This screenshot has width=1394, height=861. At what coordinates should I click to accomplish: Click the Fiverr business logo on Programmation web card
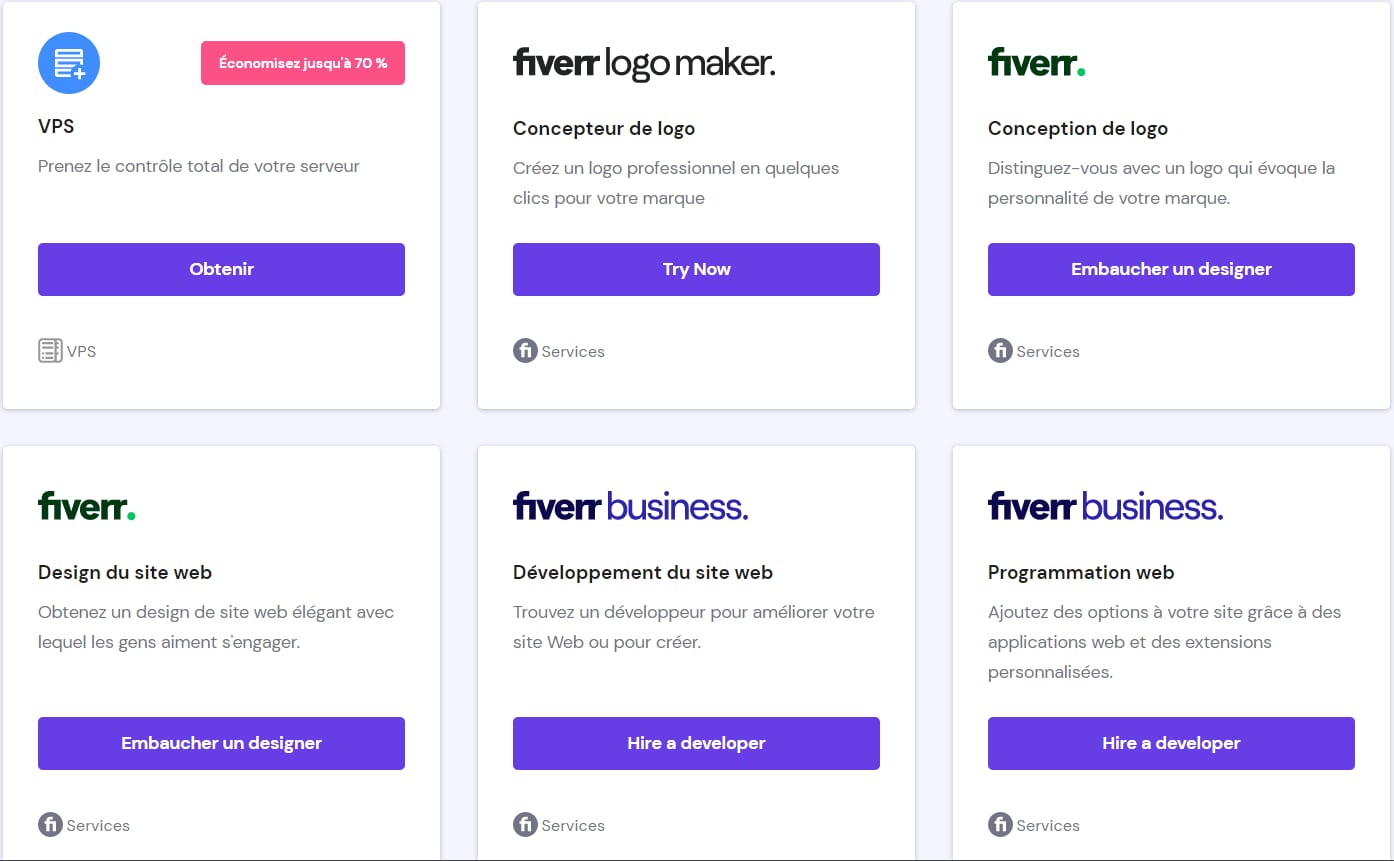point(1105,506)
